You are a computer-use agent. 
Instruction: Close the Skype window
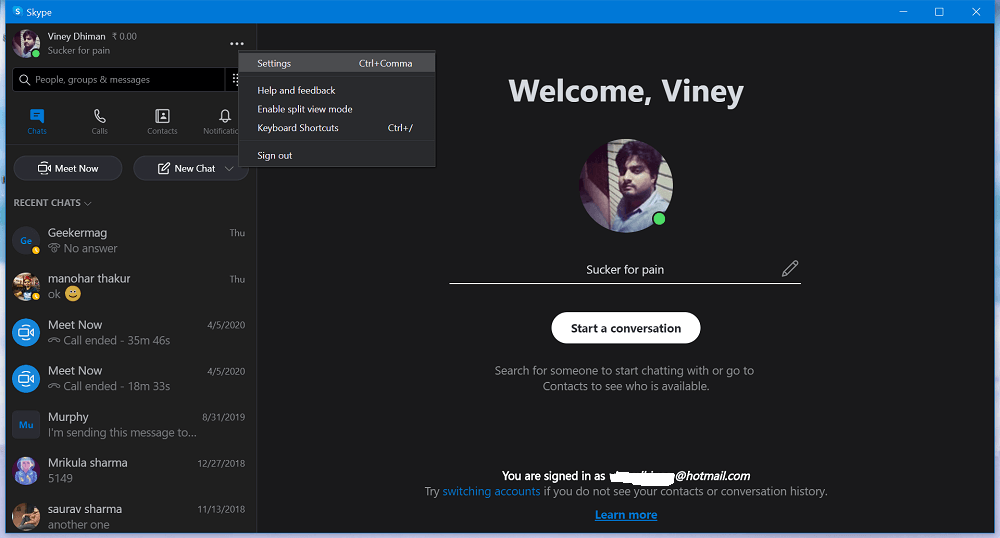(976, 11)
